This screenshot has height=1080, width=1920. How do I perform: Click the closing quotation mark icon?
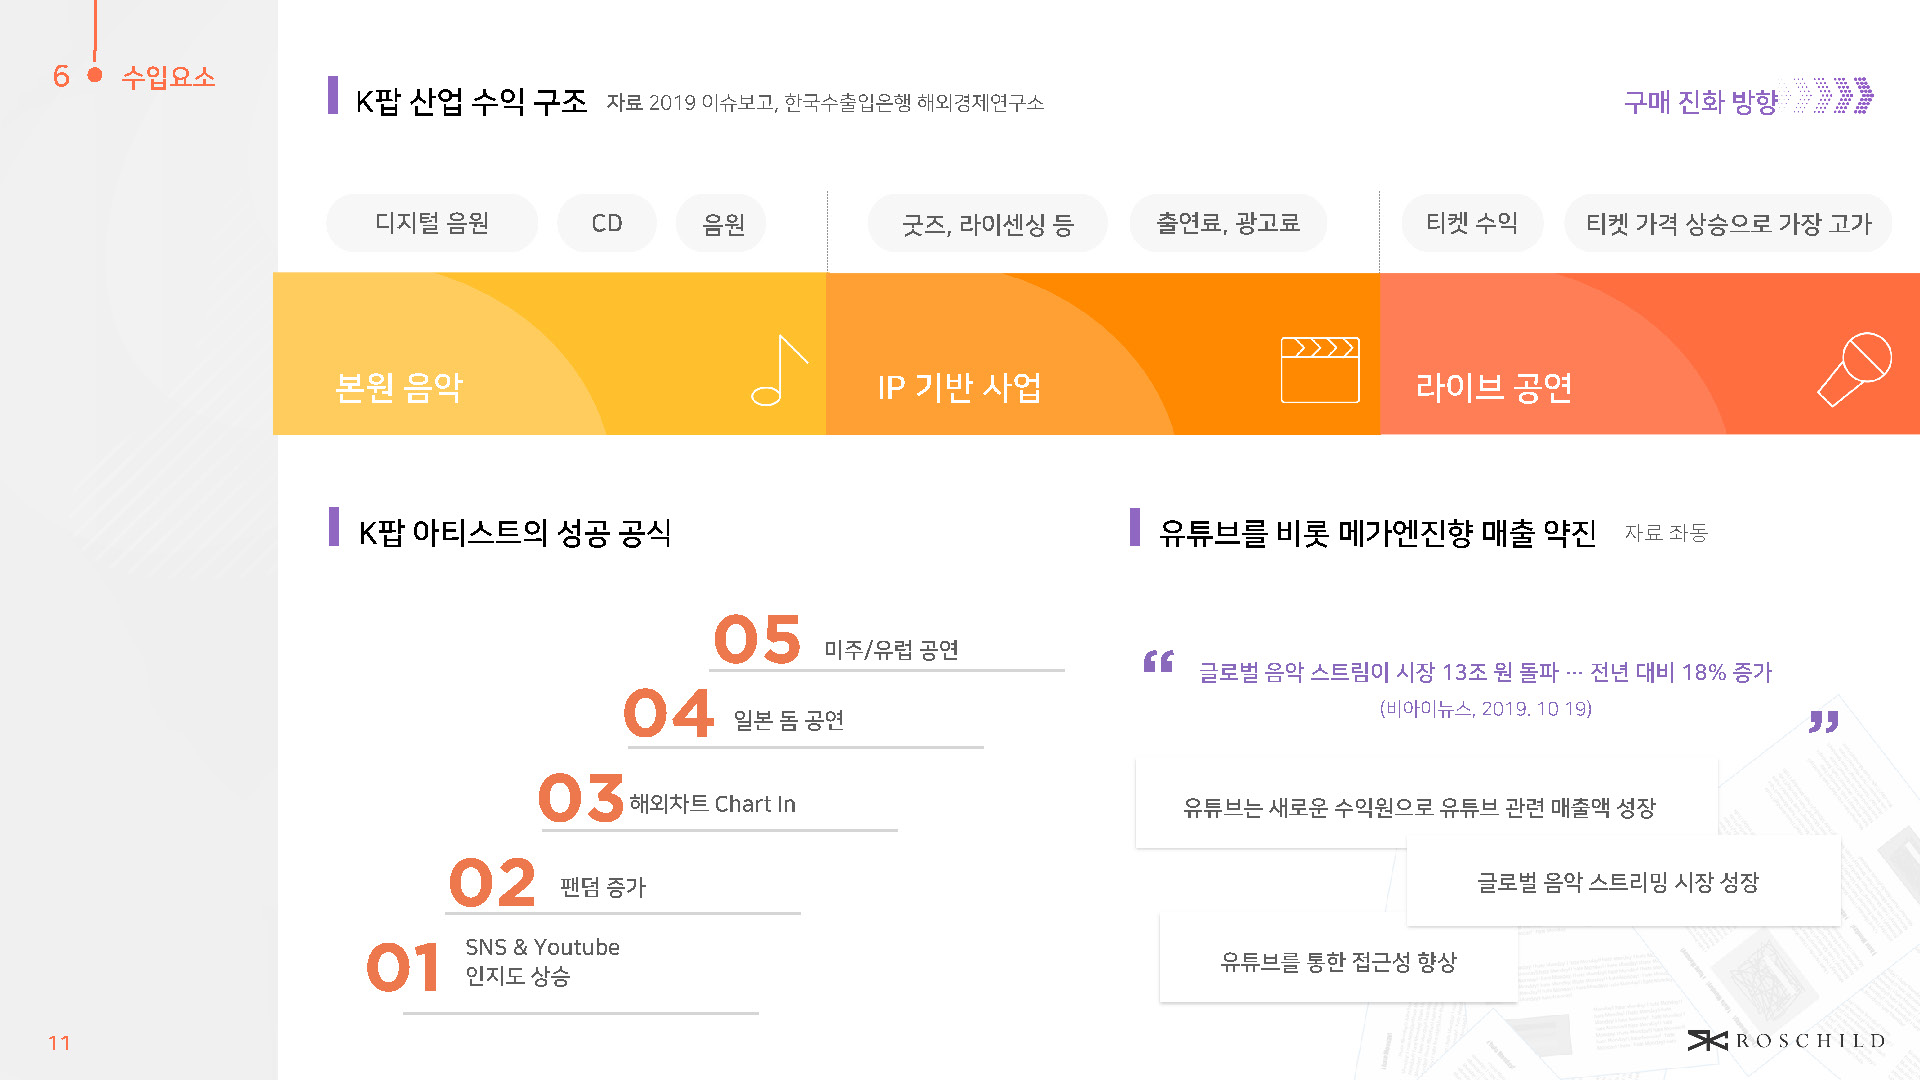1823,722
